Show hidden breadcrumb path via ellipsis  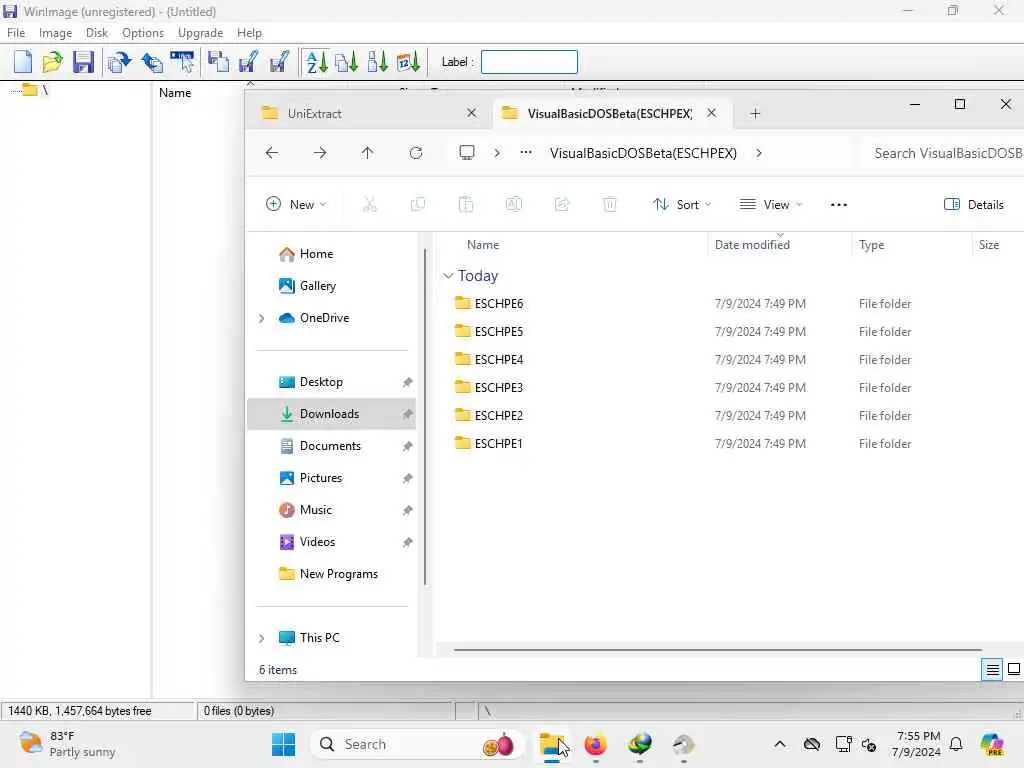(526, 153)
